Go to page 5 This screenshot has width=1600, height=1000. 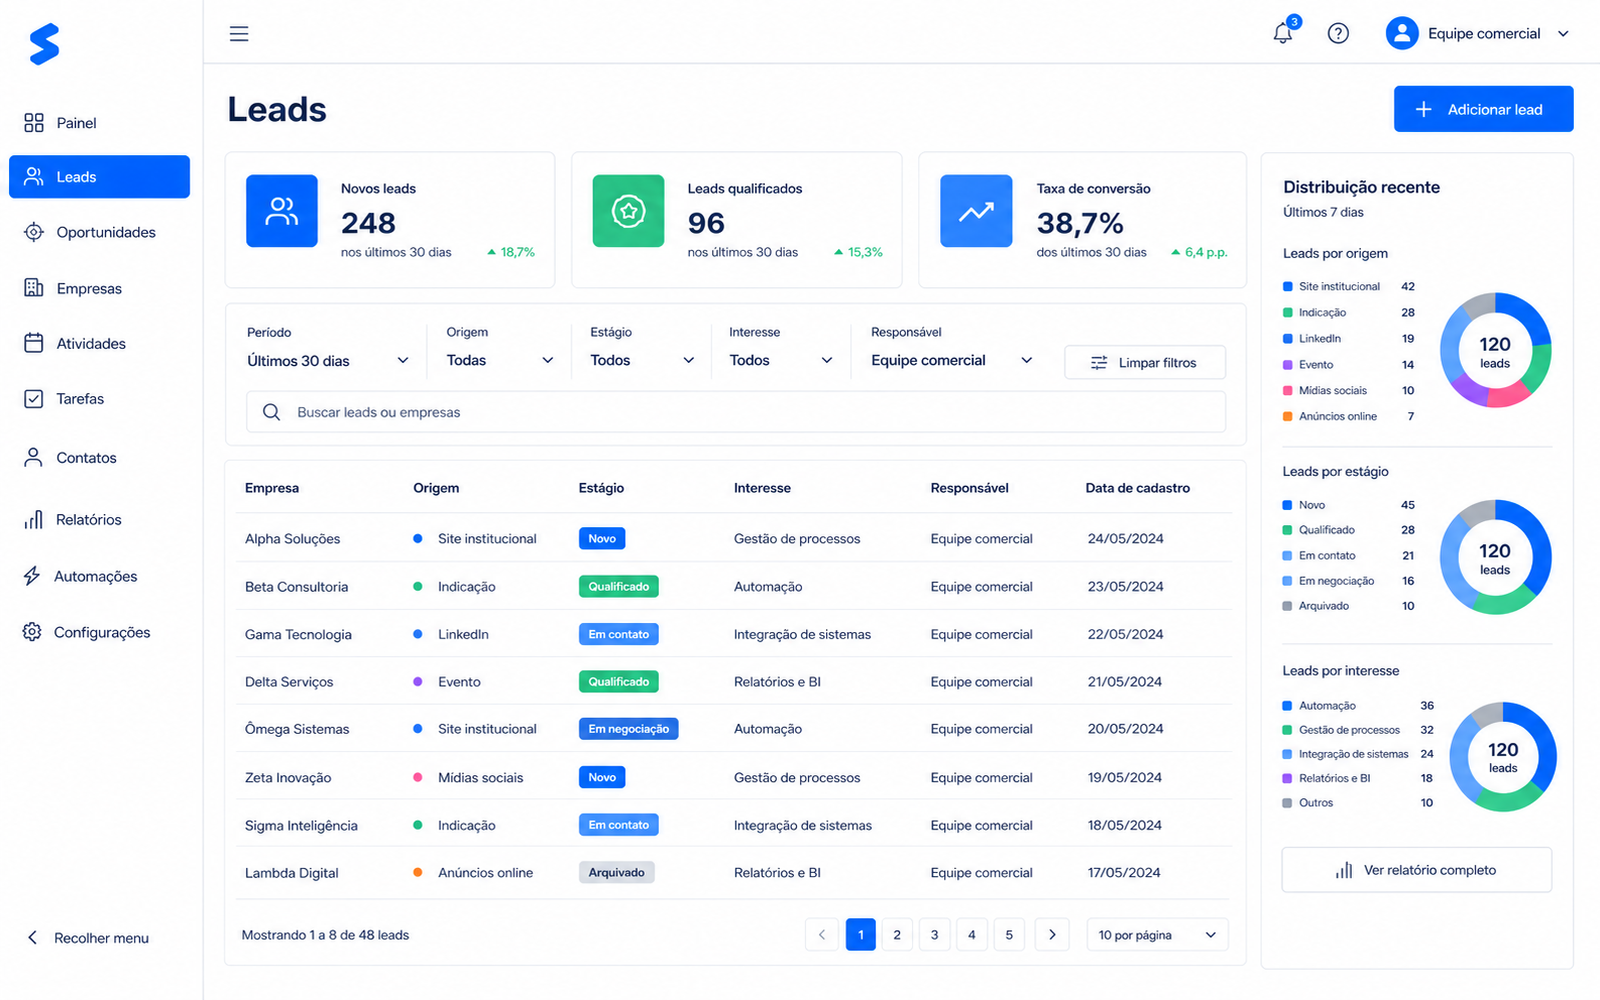click(x=1009, y=935)
